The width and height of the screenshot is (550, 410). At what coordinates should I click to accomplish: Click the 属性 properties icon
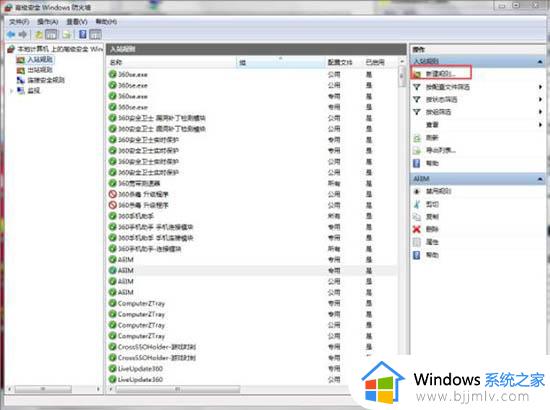[417, 242]
